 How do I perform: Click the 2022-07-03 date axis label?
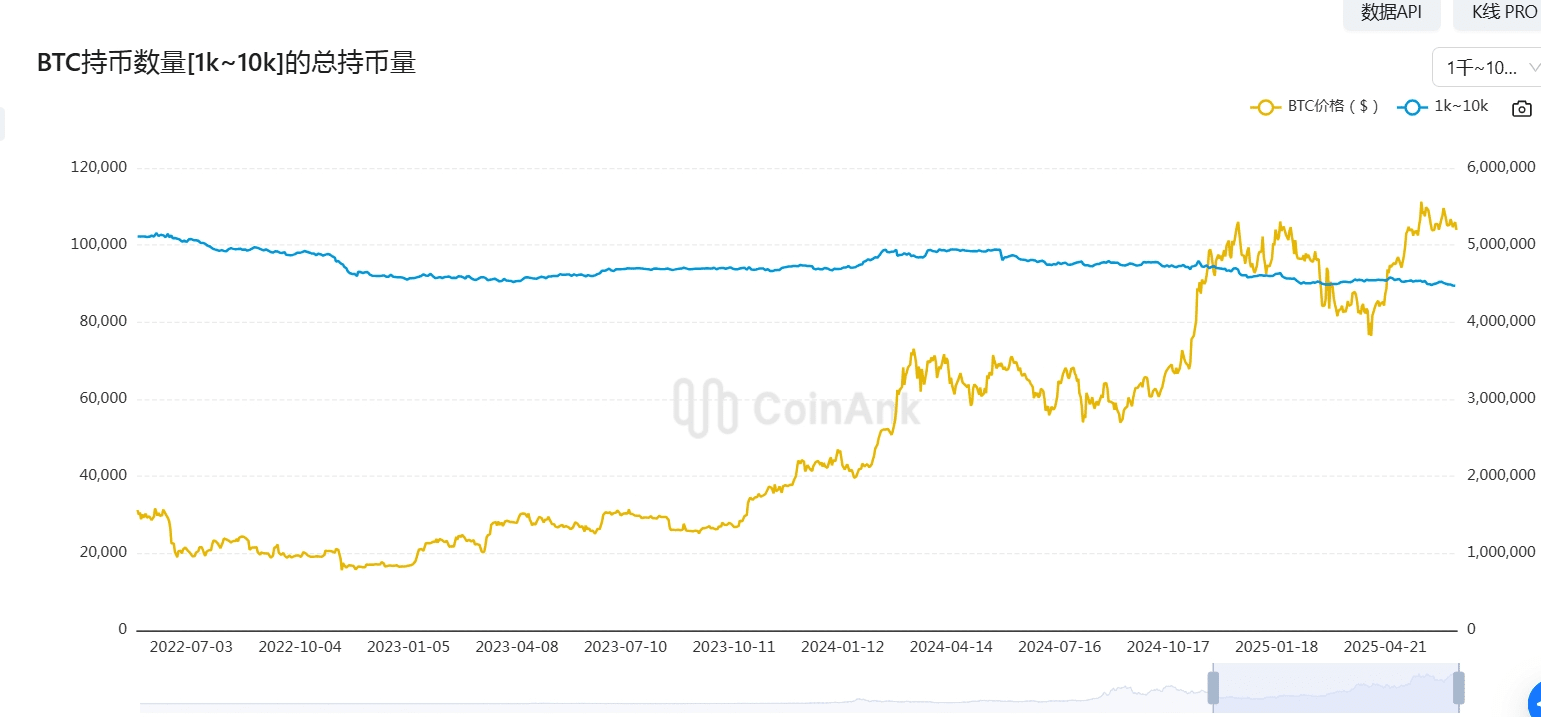[191, 647]
